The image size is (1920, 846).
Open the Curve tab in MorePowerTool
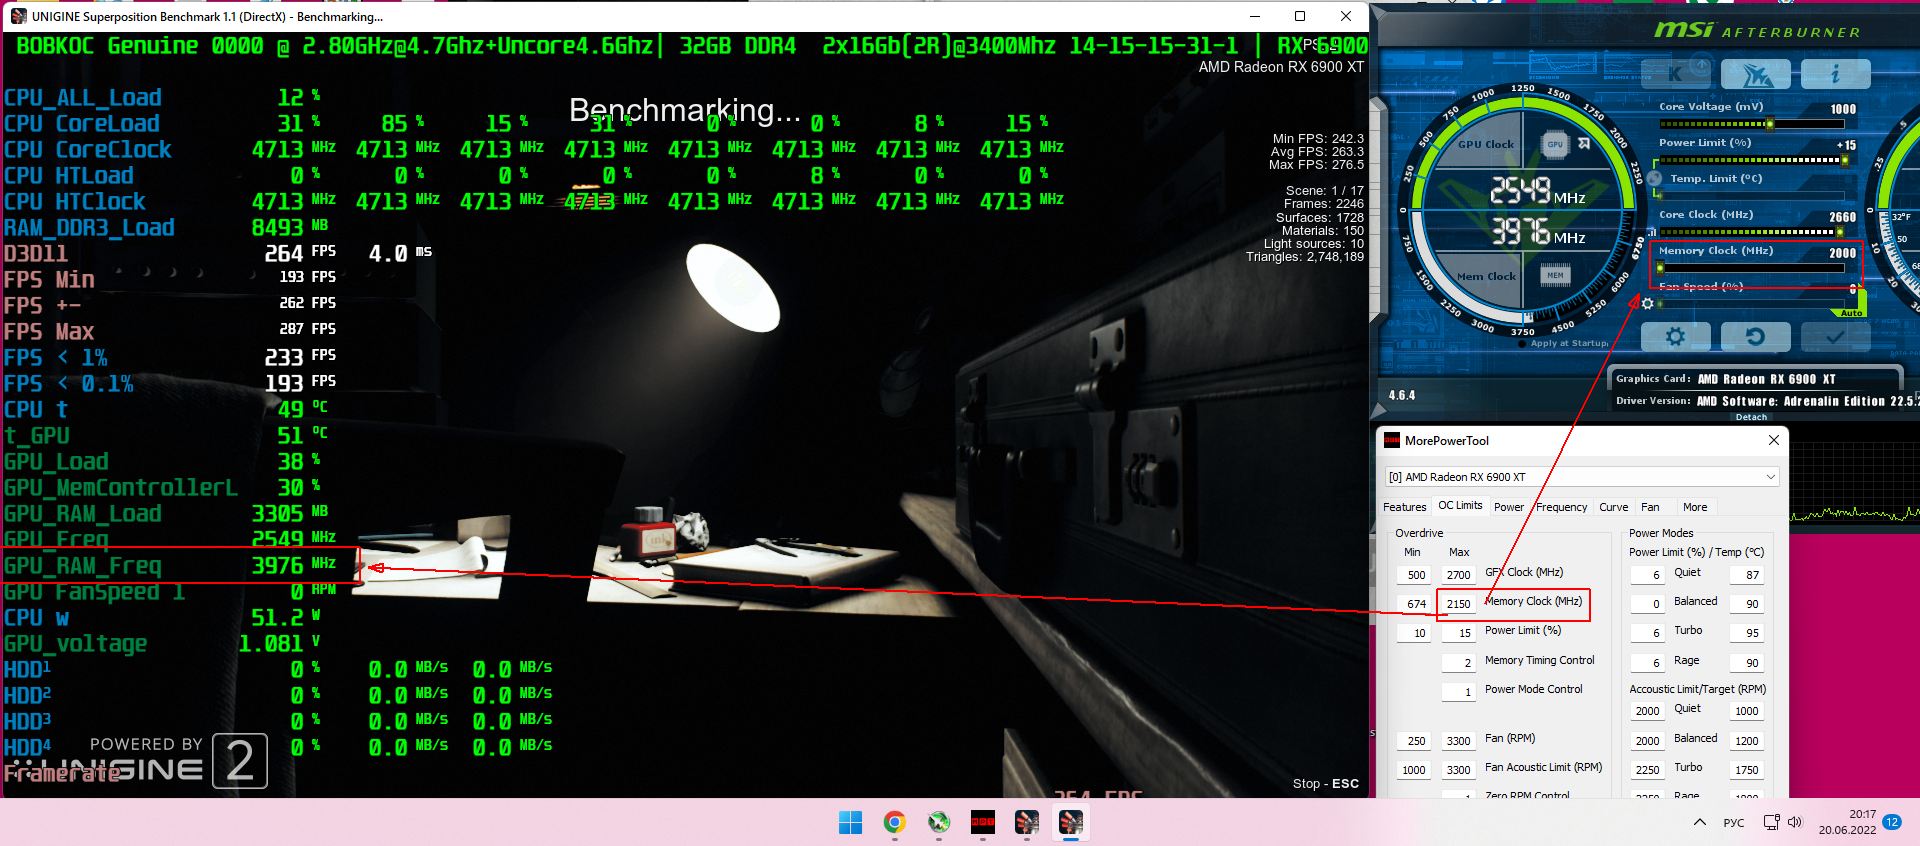pos(1613,507)
